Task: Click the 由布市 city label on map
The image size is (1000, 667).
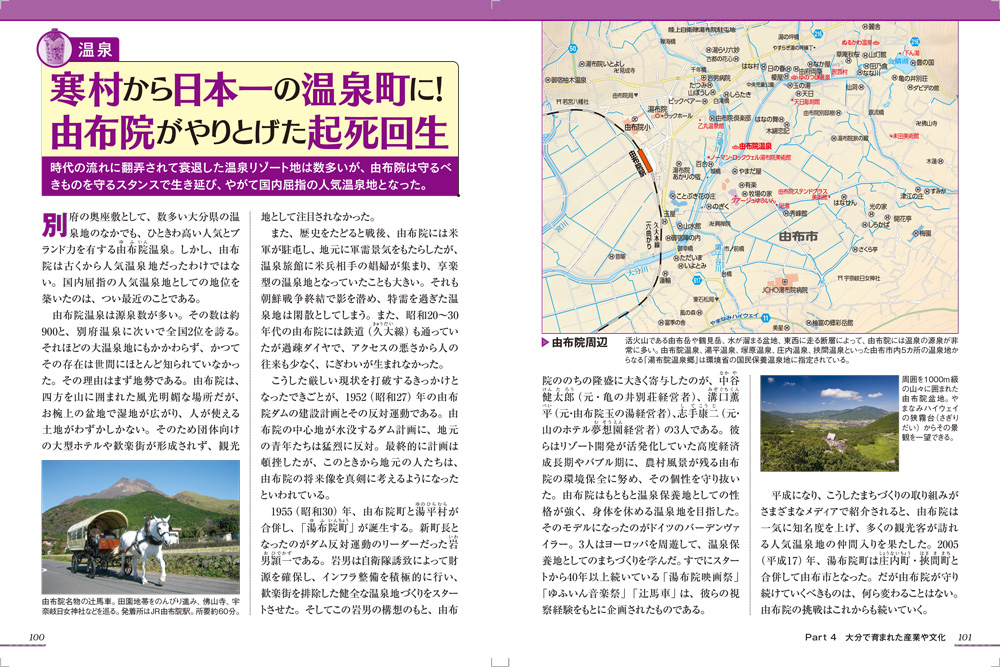Action: click(x=797, y=237)
